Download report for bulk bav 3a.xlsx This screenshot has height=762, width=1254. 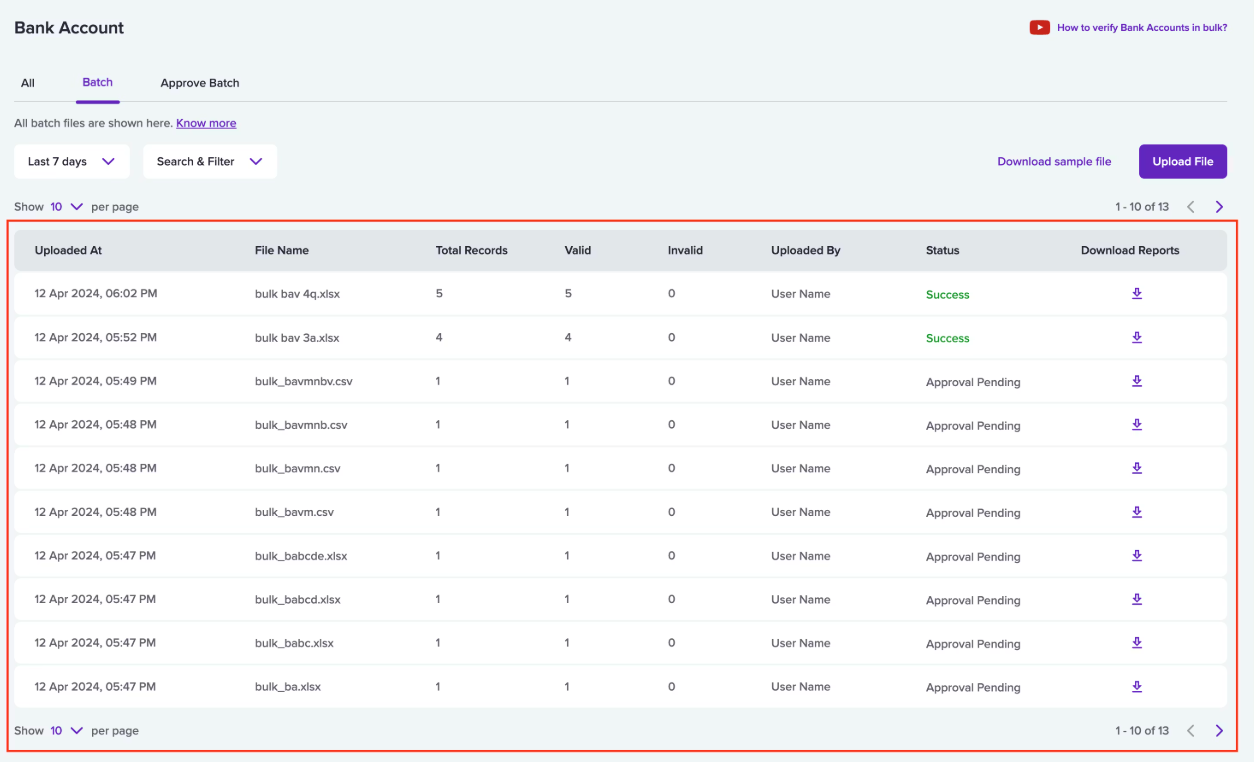[x=1137, y=337]
